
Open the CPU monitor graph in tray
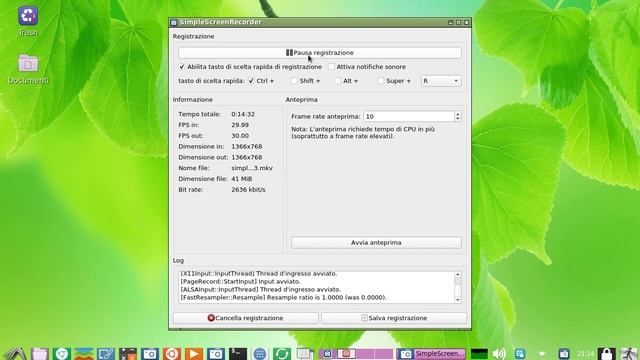tap(479, 353)
